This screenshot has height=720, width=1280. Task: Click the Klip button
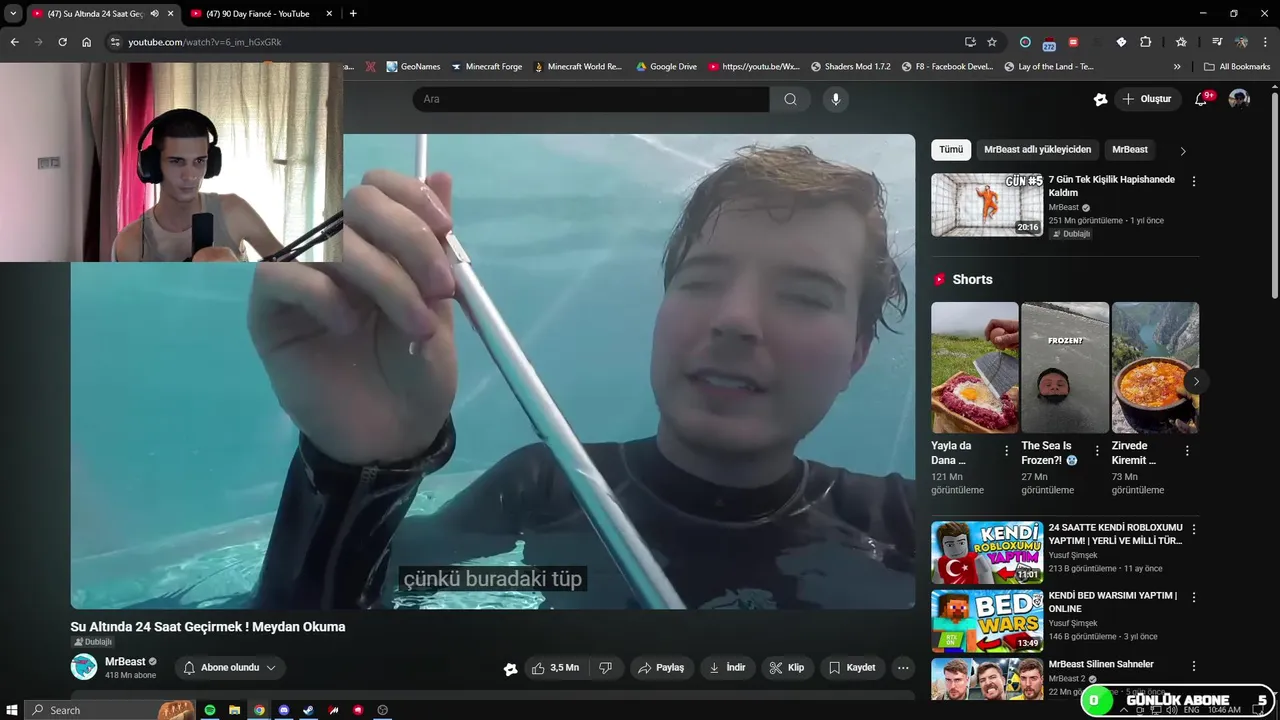pos(787,668)
